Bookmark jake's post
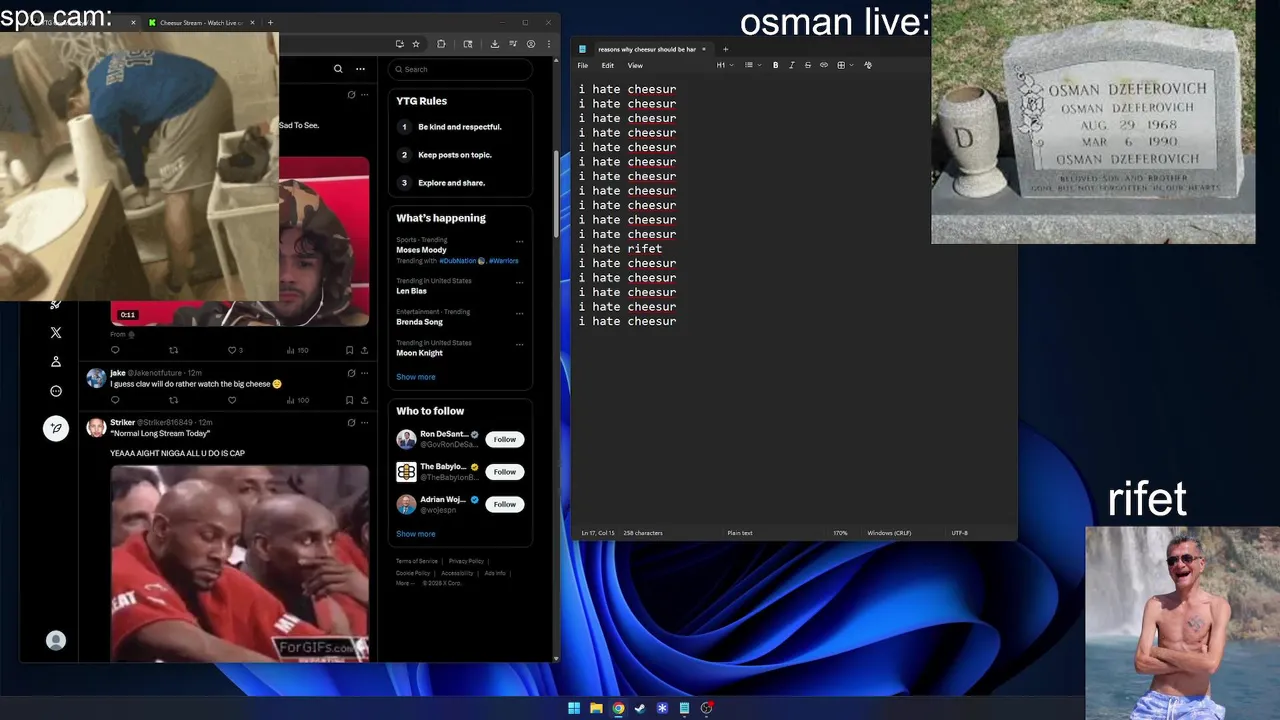1280x720 pixels. (349, 400)
